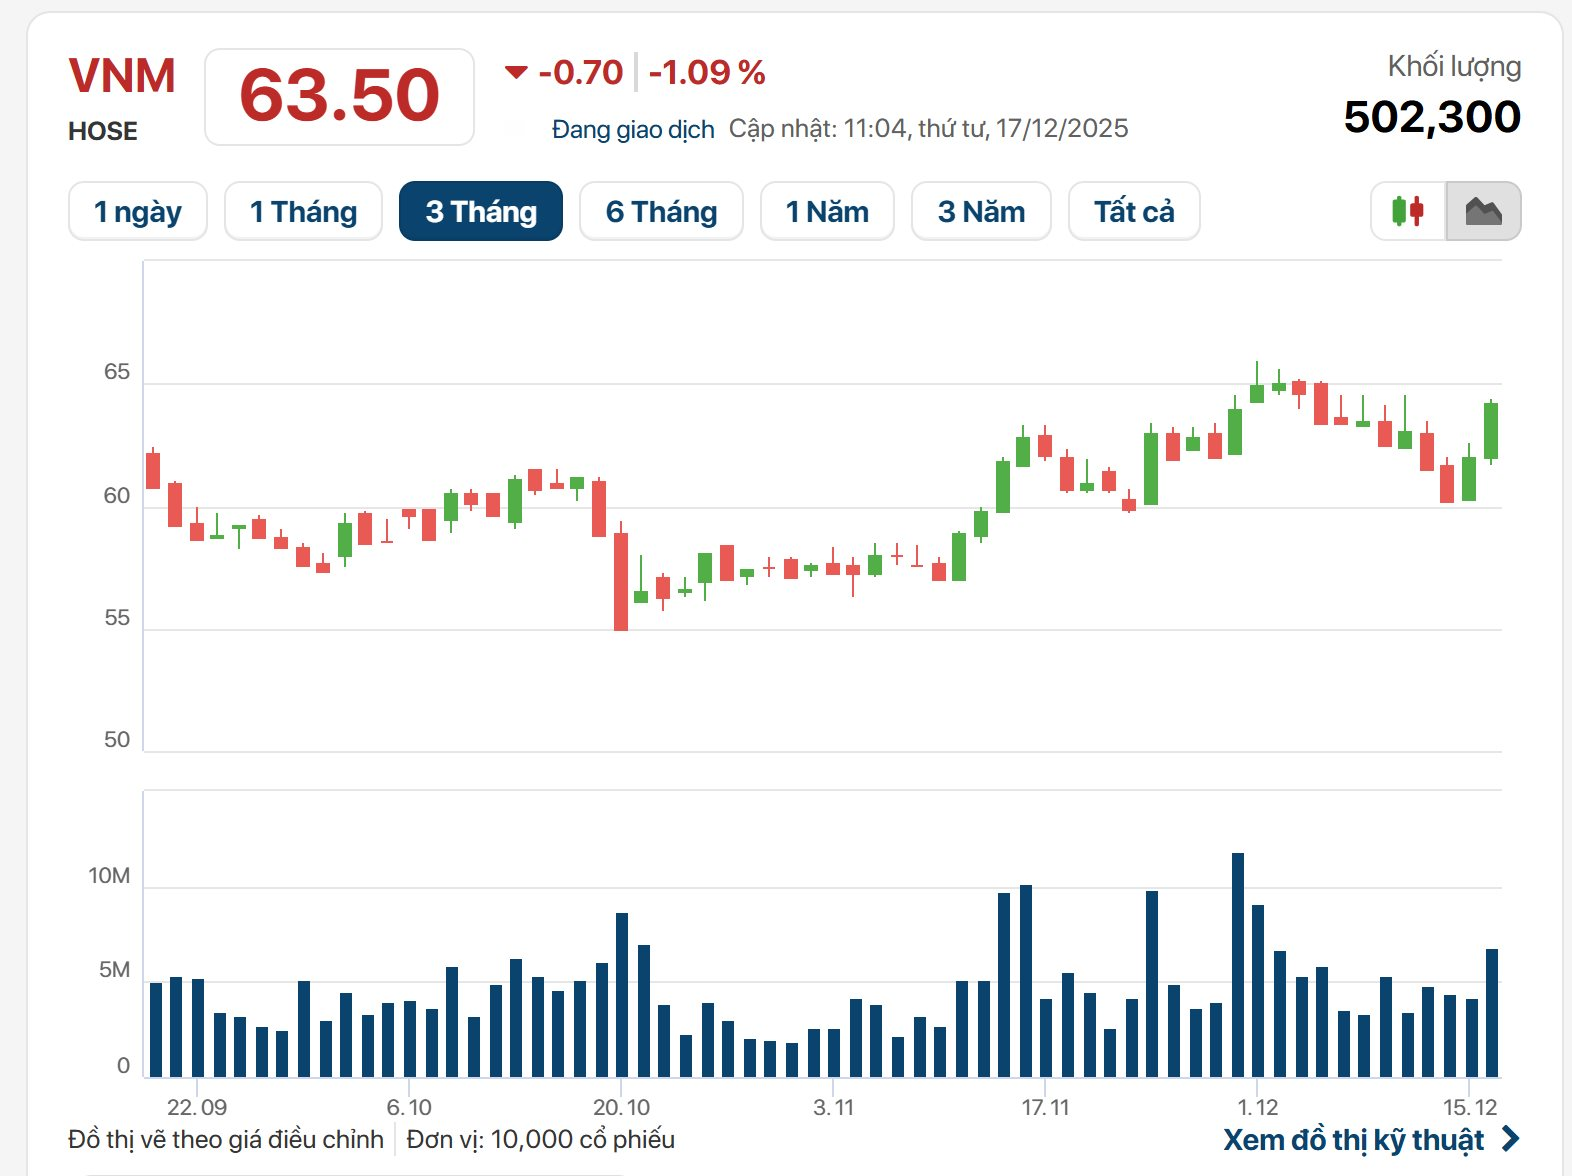Screen dimensions: 1572x1176
Task: Click the long red candle at 20.10
Action: pos(621,581)
